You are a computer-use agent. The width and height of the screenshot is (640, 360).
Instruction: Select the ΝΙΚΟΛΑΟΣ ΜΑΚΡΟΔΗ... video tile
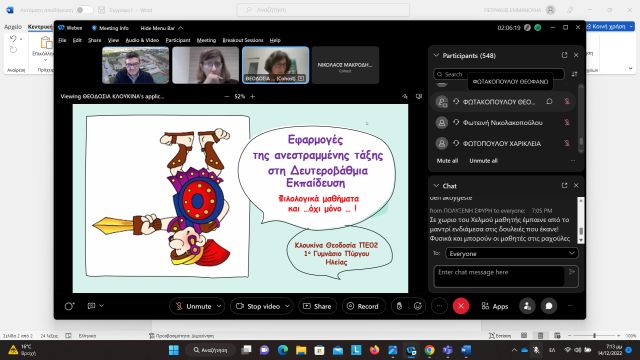(x=345, y=65)
